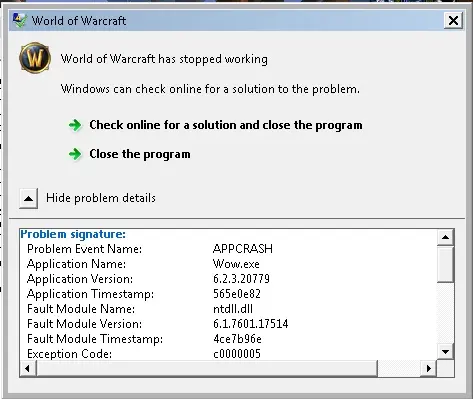The height and width of the screenshot is (399, 473).
Task: Click fault module timestamp 4ce7b96e
Action: [237, 339]
